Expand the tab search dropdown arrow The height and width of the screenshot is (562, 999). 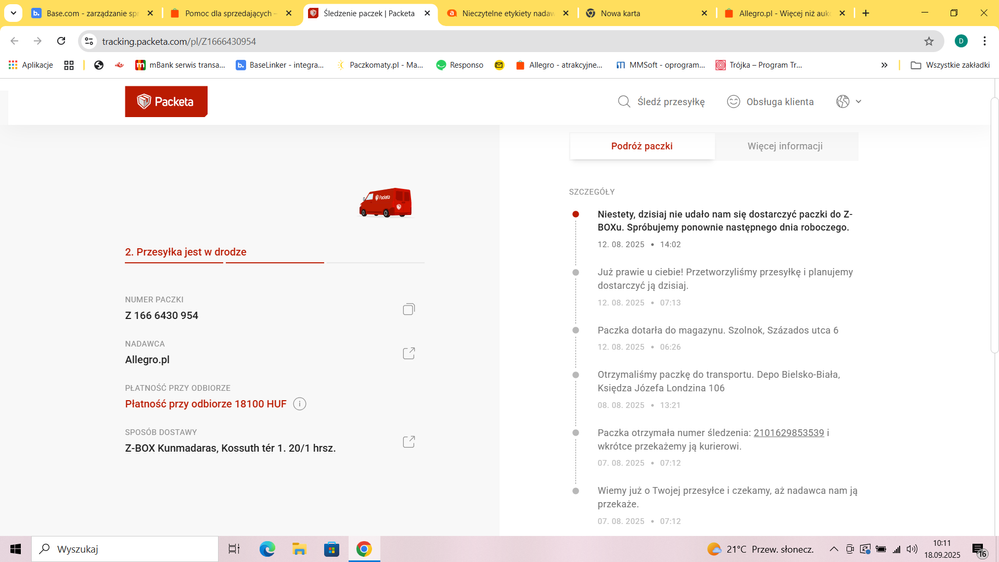(14, 13)
